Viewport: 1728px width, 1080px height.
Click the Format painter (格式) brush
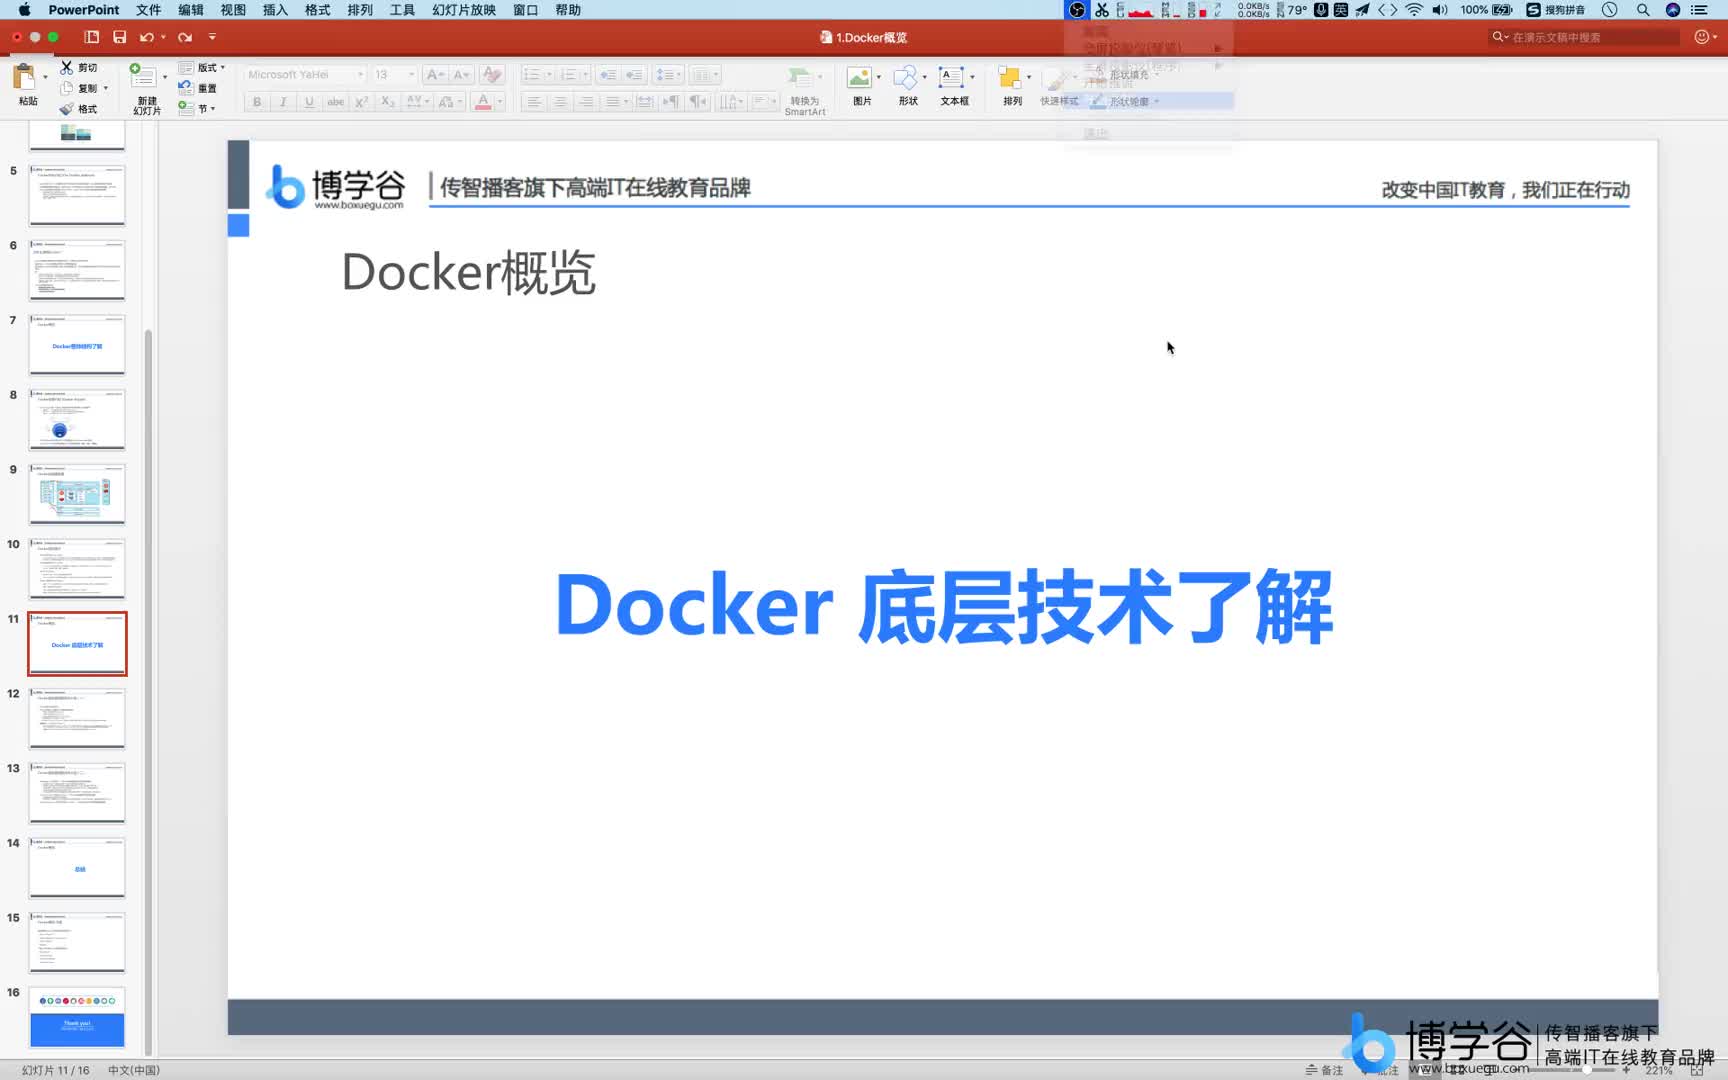tap(79, 109)
